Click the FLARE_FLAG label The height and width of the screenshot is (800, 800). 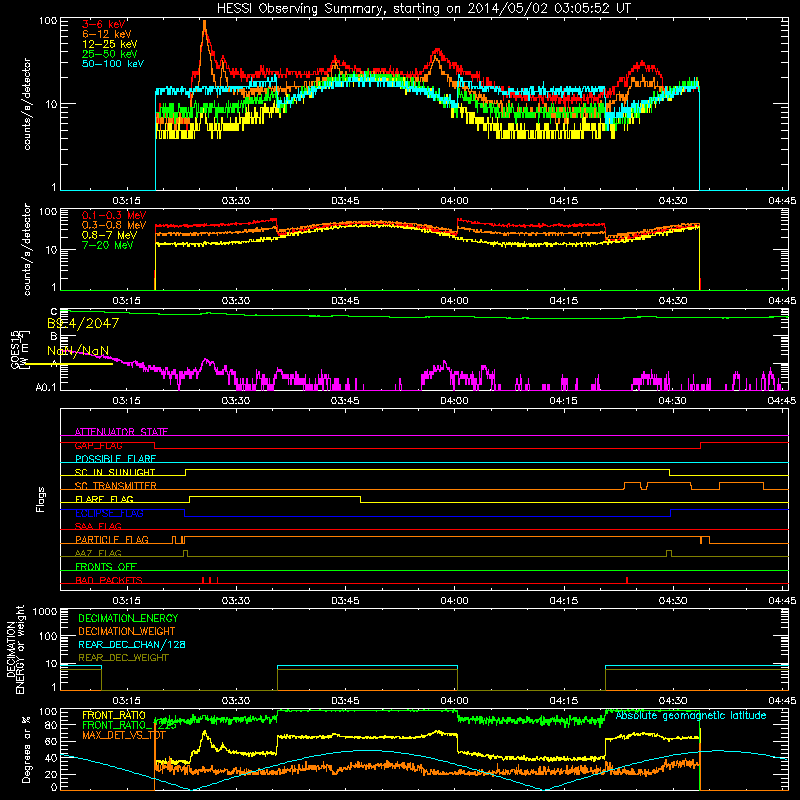[x=104, y=499]
